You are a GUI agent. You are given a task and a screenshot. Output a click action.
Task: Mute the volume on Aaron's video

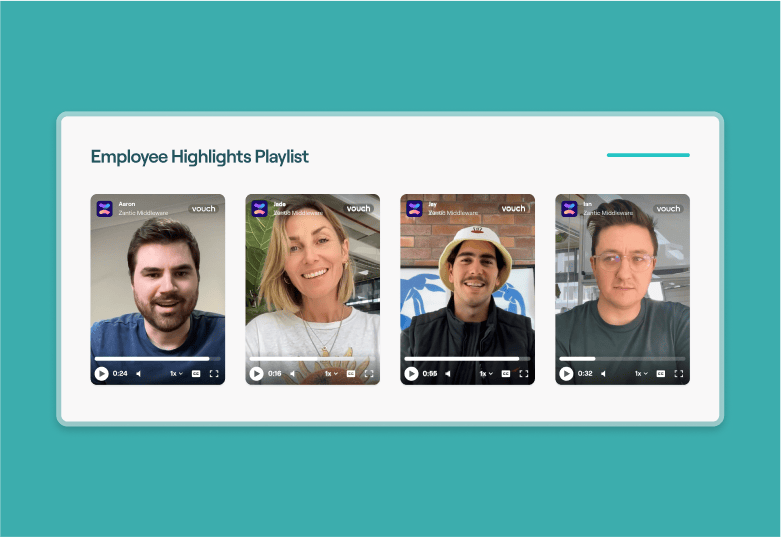(x=138, y=374)
